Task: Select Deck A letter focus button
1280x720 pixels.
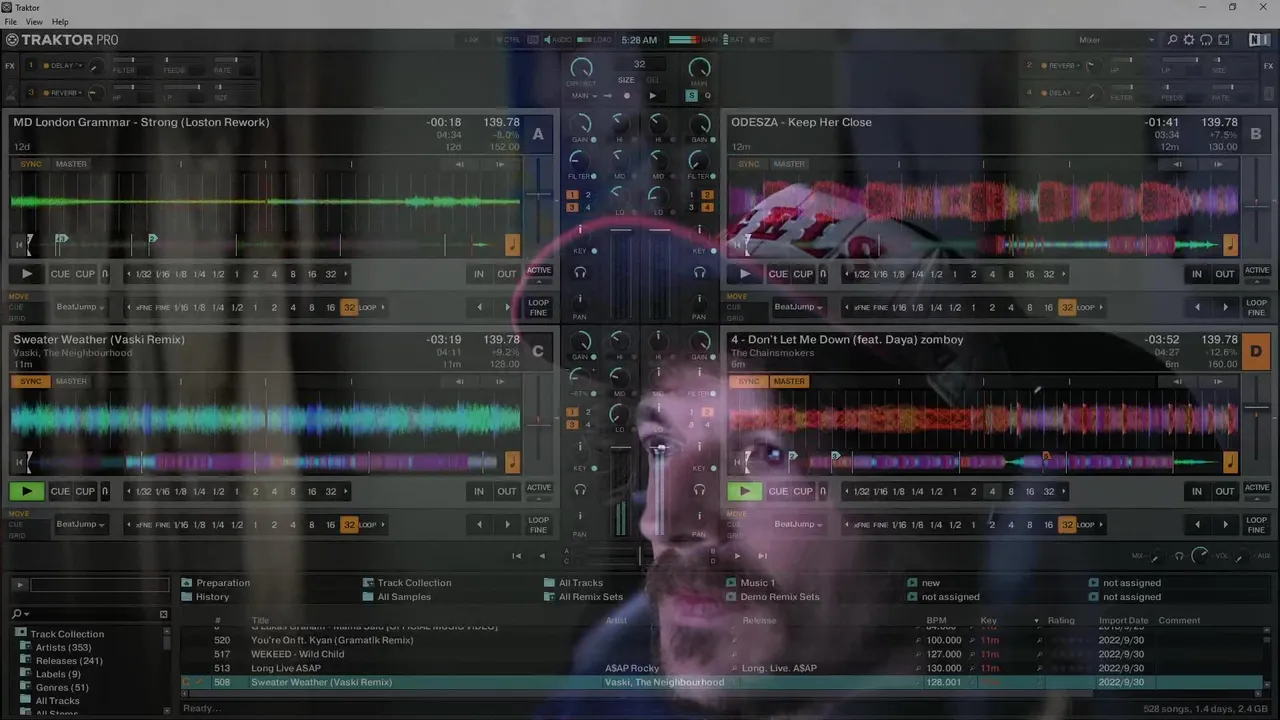Action: tap(538, 134)
